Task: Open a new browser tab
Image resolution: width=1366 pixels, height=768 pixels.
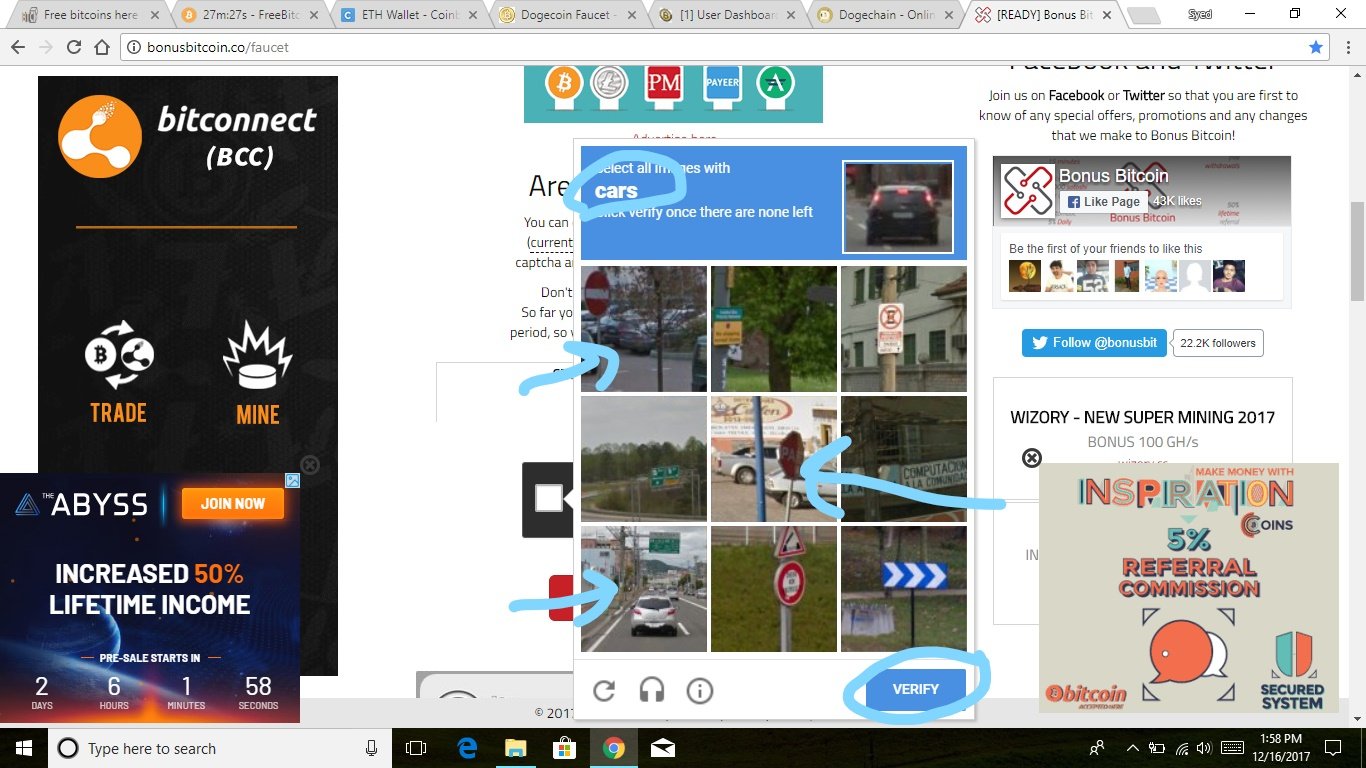Action: pyautogui.click(x=1144, y=16)
